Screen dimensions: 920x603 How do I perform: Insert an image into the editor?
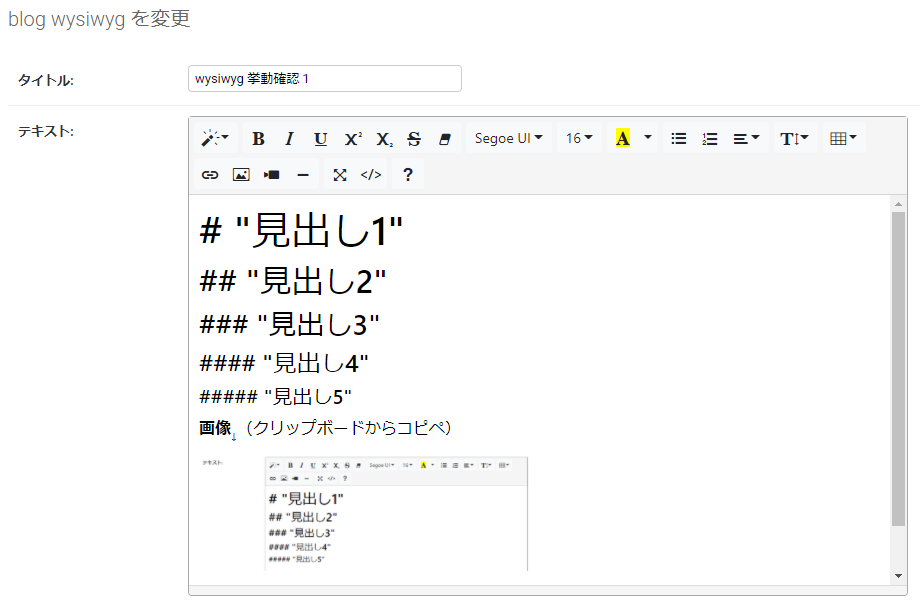pyautogui.click(x=240, y=174)
